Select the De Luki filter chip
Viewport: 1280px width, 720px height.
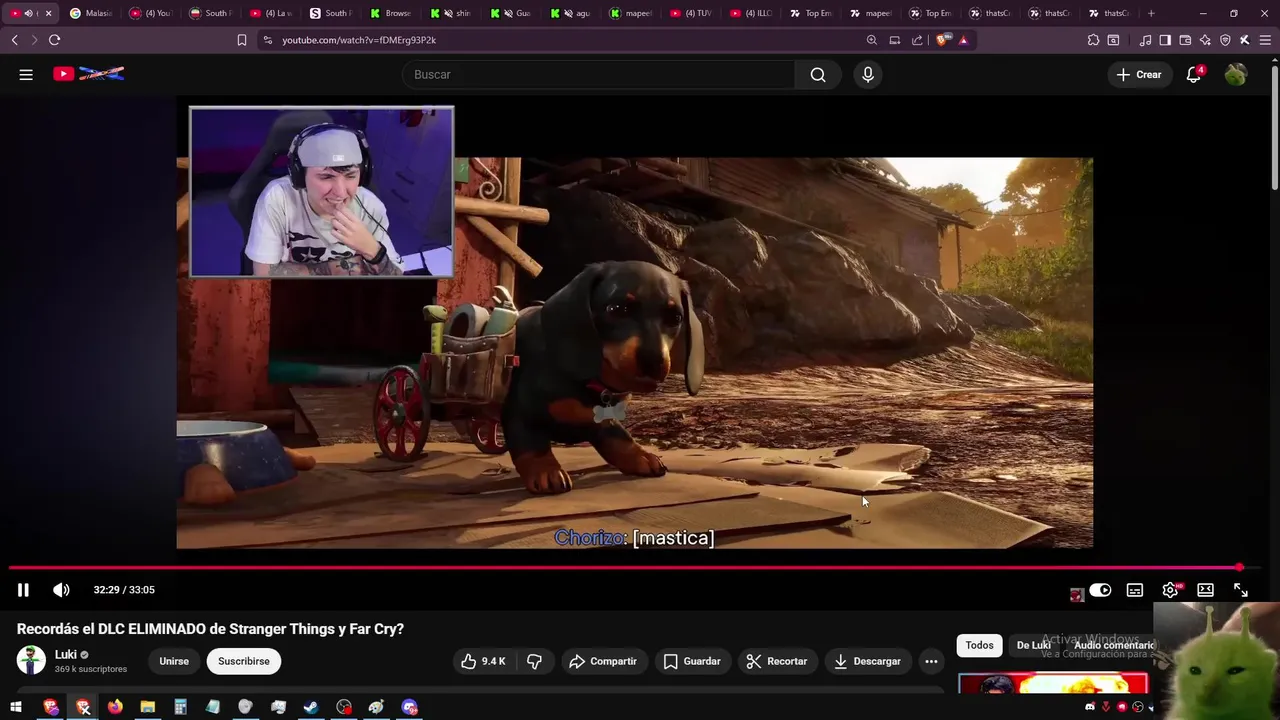click(1033, 645)
